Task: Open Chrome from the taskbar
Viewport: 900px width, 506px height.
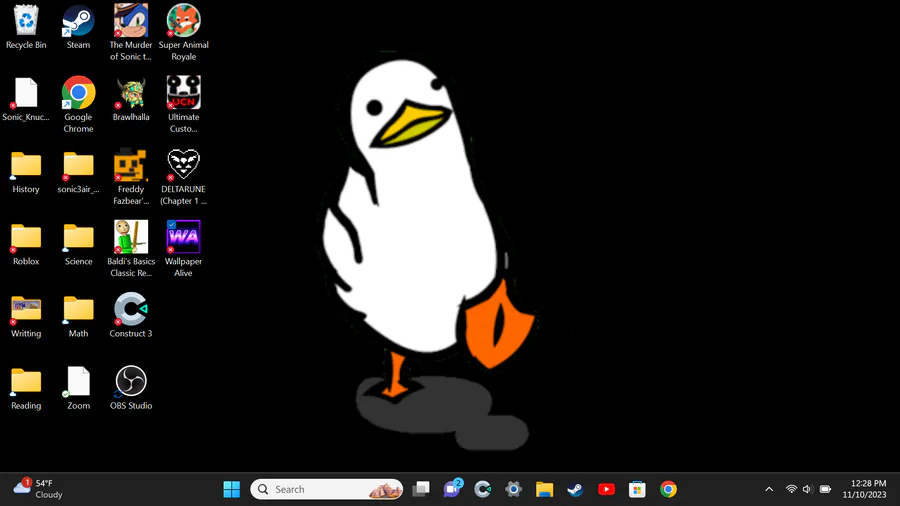Action: (x=668, y=489)
